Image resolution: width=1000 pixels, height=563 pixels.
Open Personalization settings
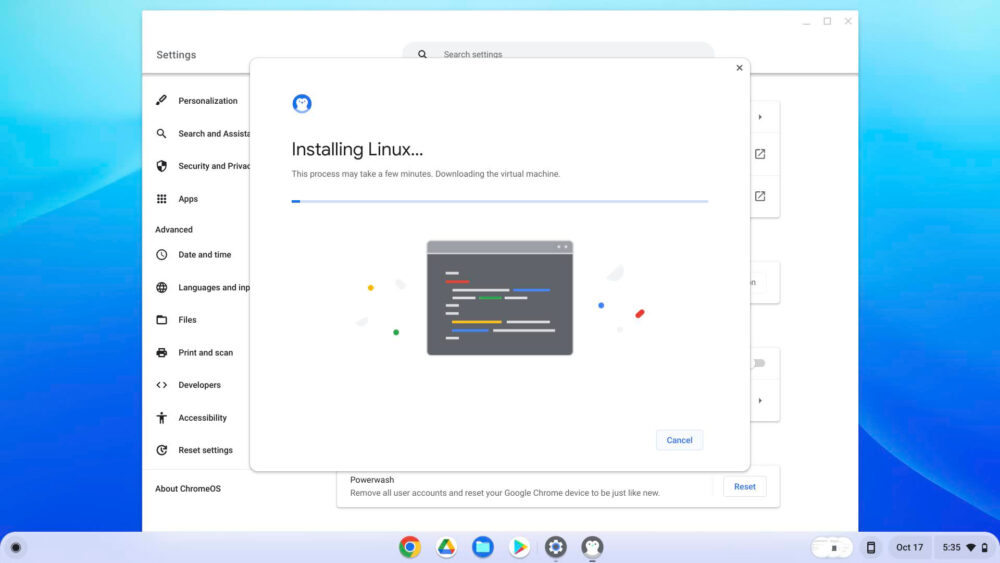pyautogui.click(x=207, y=101)
